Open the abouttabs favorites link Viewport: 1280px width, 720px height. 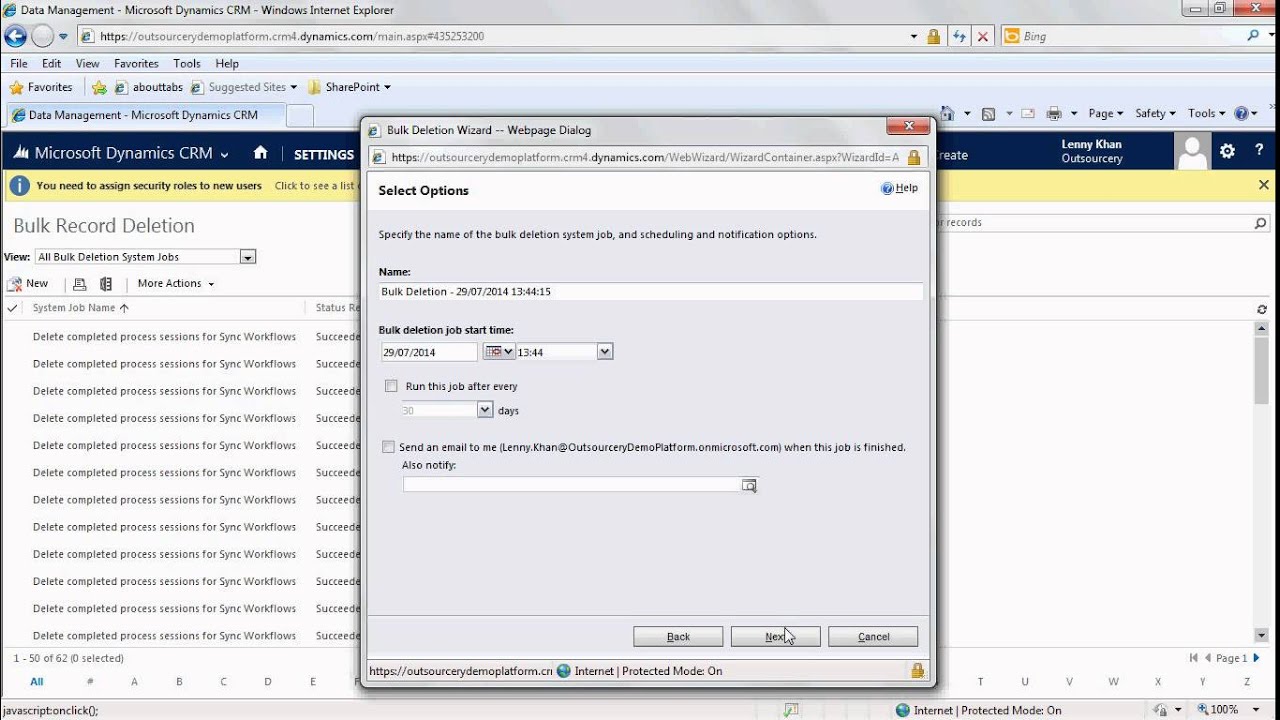pyautogui.click(x=150, y=87)
